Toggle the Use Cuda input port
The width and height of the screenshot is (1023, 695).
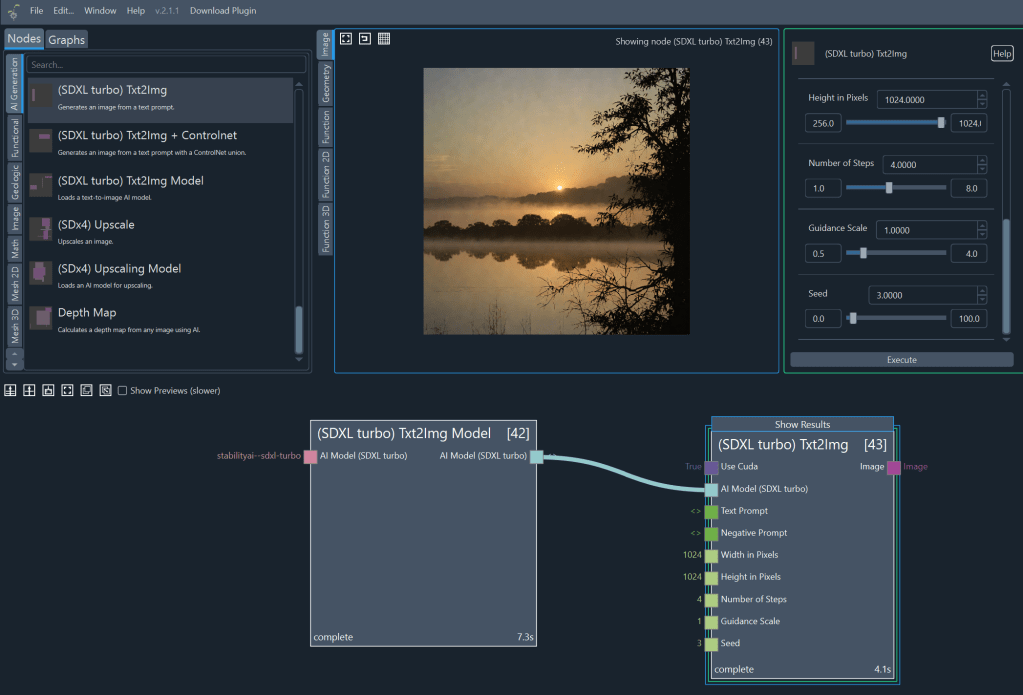point(711,467)
